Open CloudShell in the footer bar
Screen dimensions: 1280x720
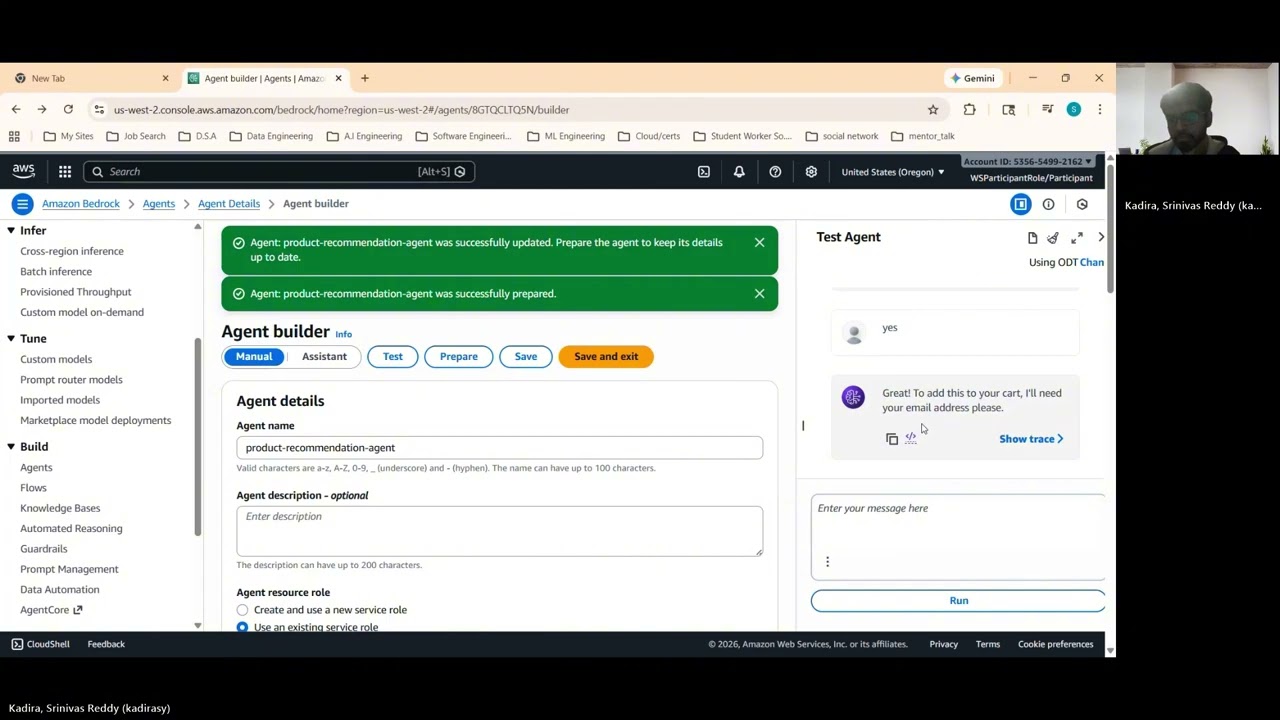click(40, 644)
